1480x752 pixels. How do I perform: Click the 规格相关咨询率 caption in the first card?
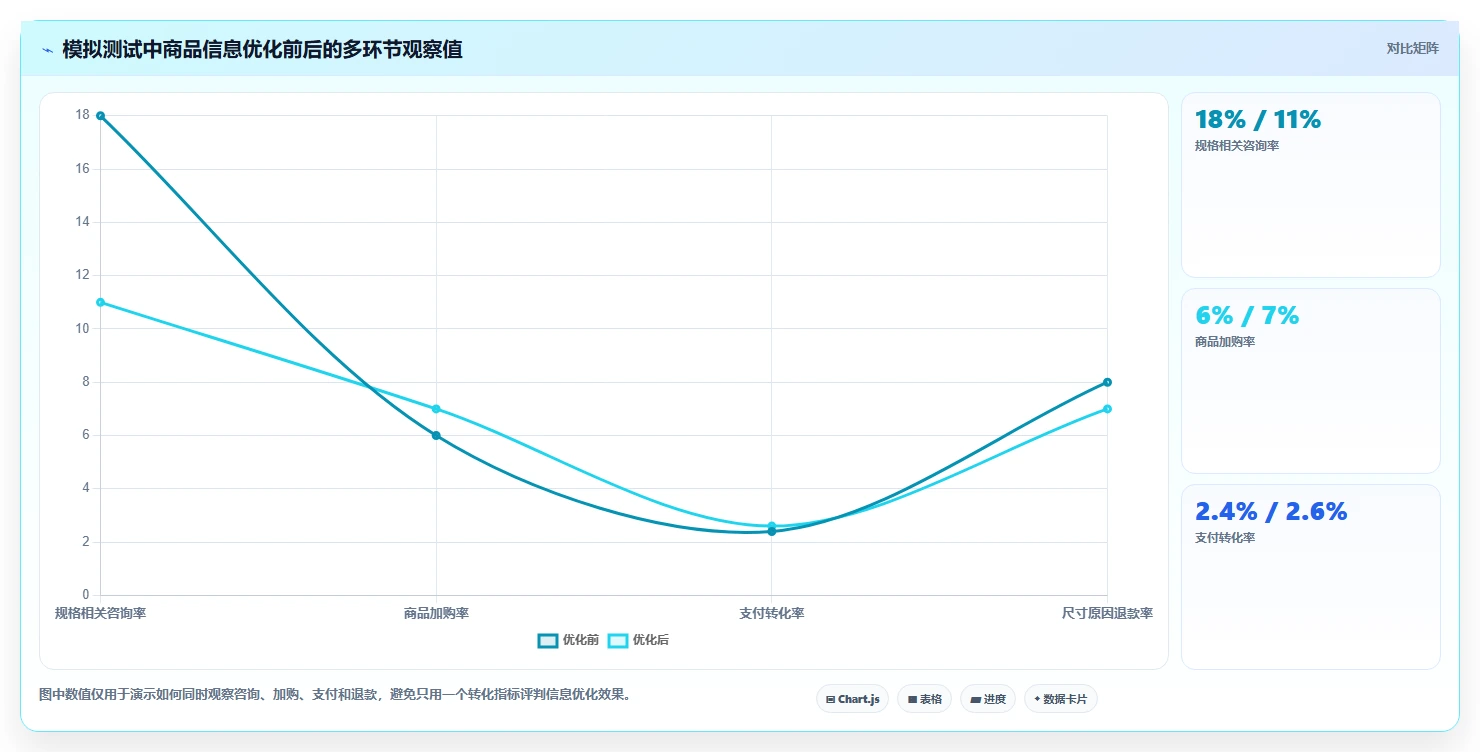[1237, 146]
